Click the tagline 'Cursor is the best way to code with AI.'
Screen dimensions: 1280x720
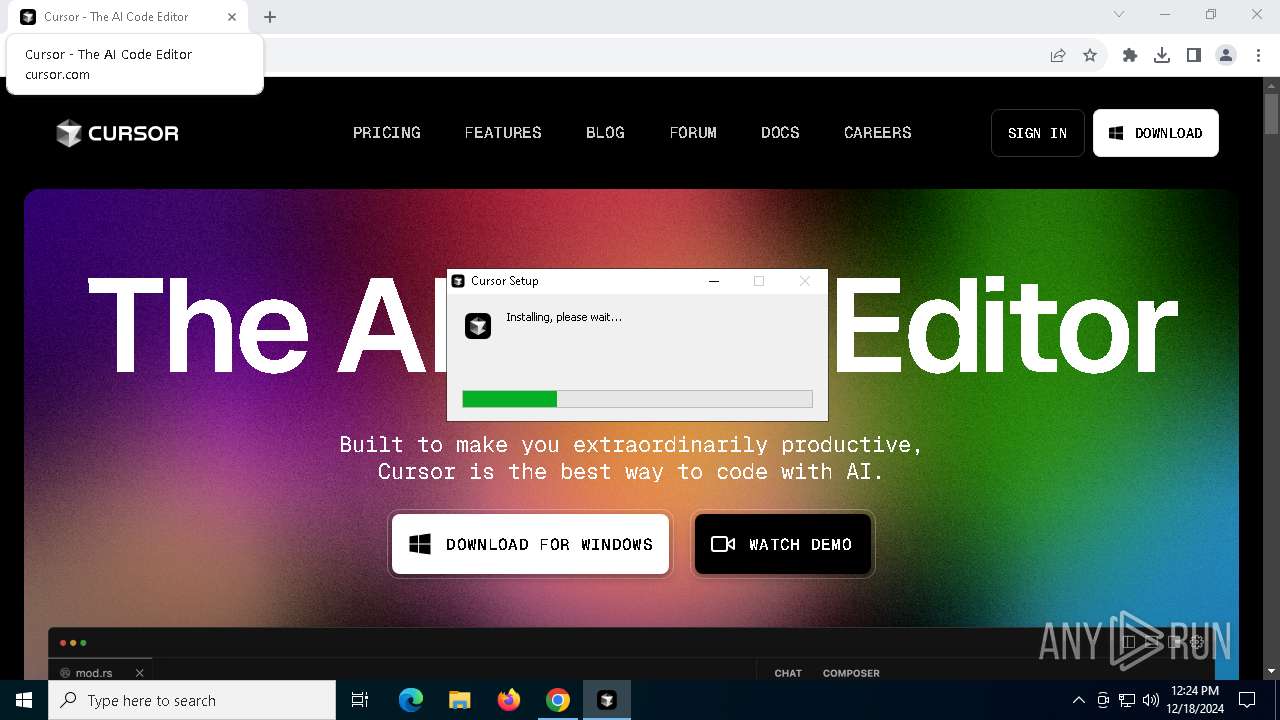(631, 471)
